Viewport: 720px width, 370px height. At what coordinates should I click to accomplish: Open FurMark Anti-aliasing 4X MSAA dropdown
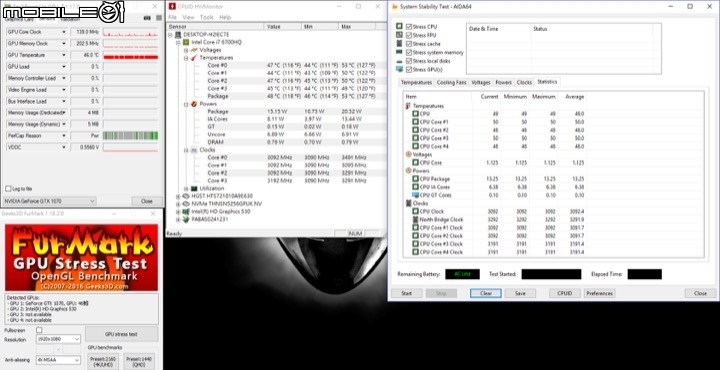(x=58, y=360)
